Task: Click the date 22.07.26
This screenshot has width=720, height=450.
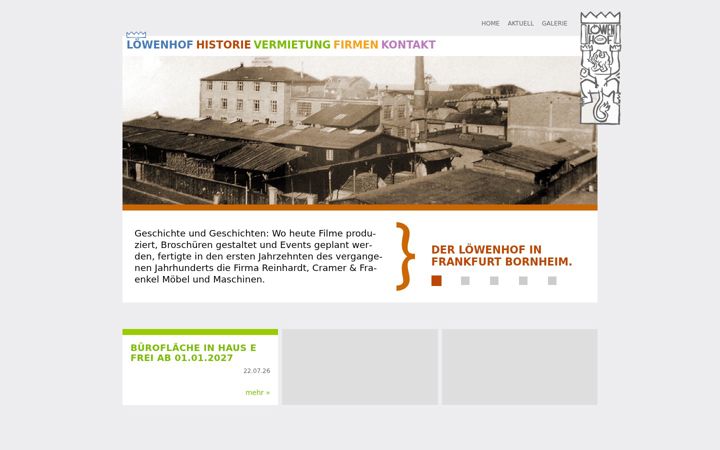Action: (x=257, y=371)
